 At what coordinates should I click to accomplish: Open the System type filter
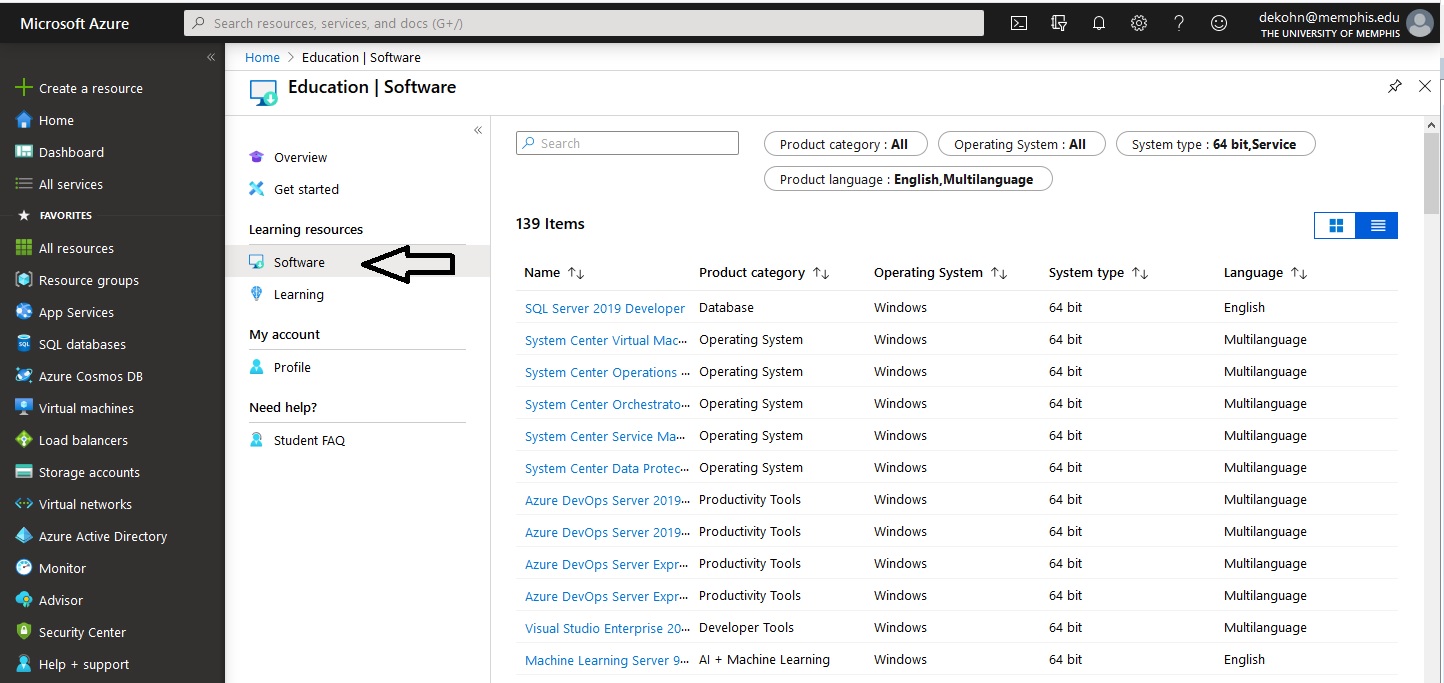point(1215,144)
